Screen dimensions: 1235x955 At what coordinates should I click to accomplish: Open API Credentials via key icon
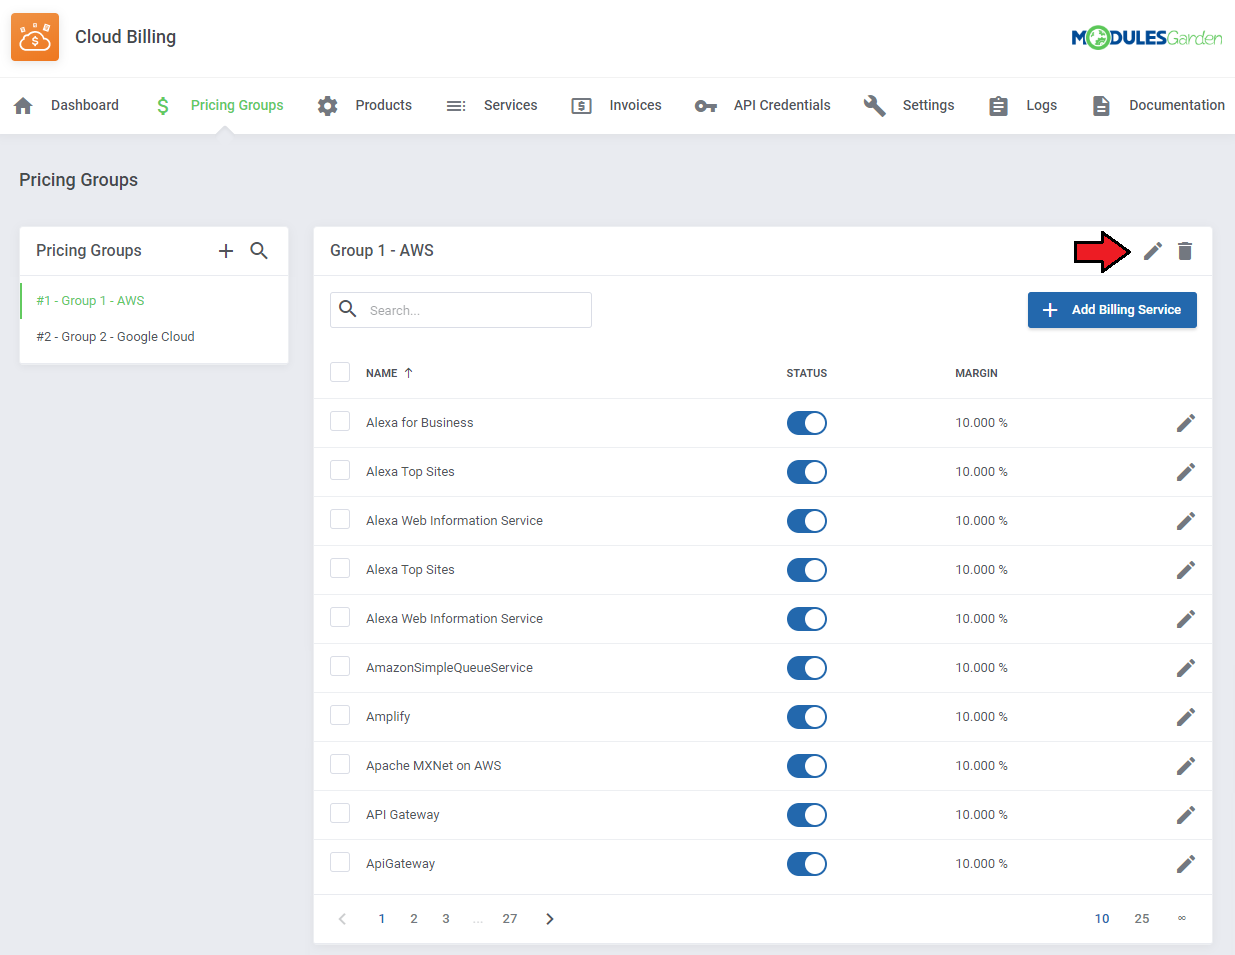706,105
